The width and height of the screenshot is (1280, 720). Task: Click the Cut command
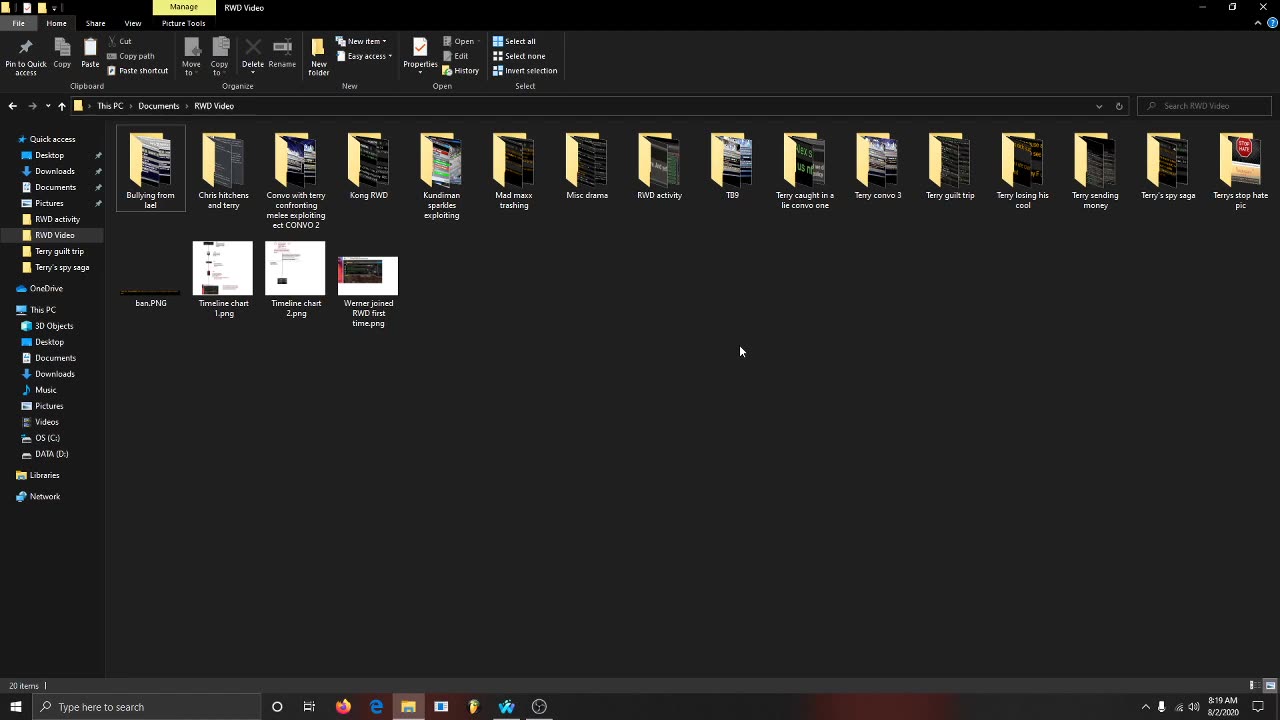pos(119,41)
